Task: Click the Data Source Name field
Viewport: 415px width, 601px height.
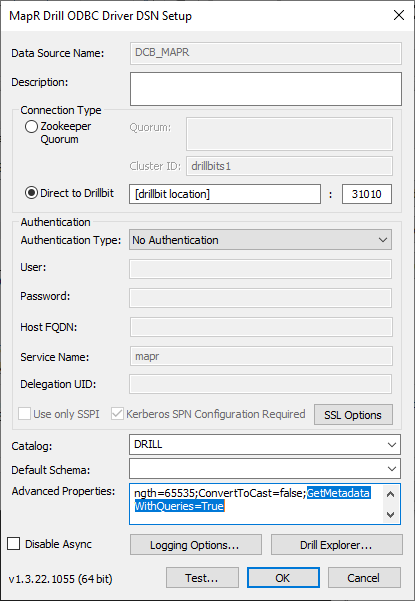Action: pos(266,53)
